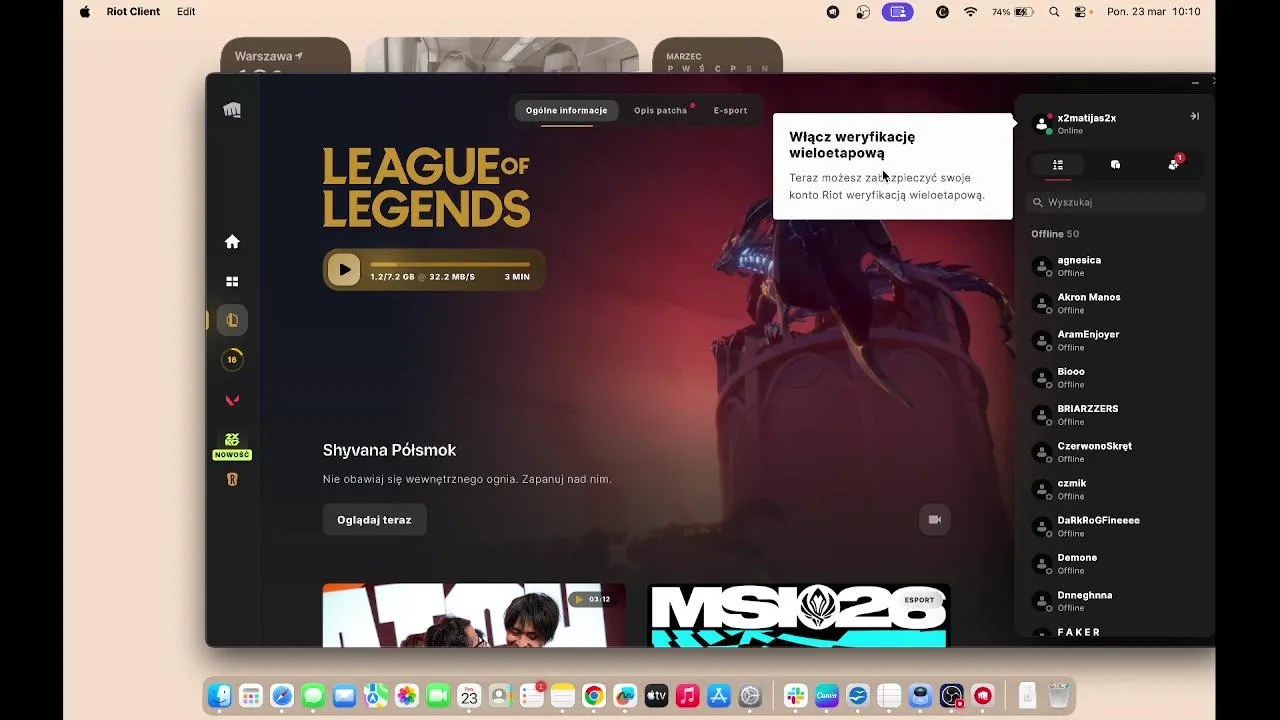Click the 74% battery indicator

pyautogui.click(x=1012, y=12)
